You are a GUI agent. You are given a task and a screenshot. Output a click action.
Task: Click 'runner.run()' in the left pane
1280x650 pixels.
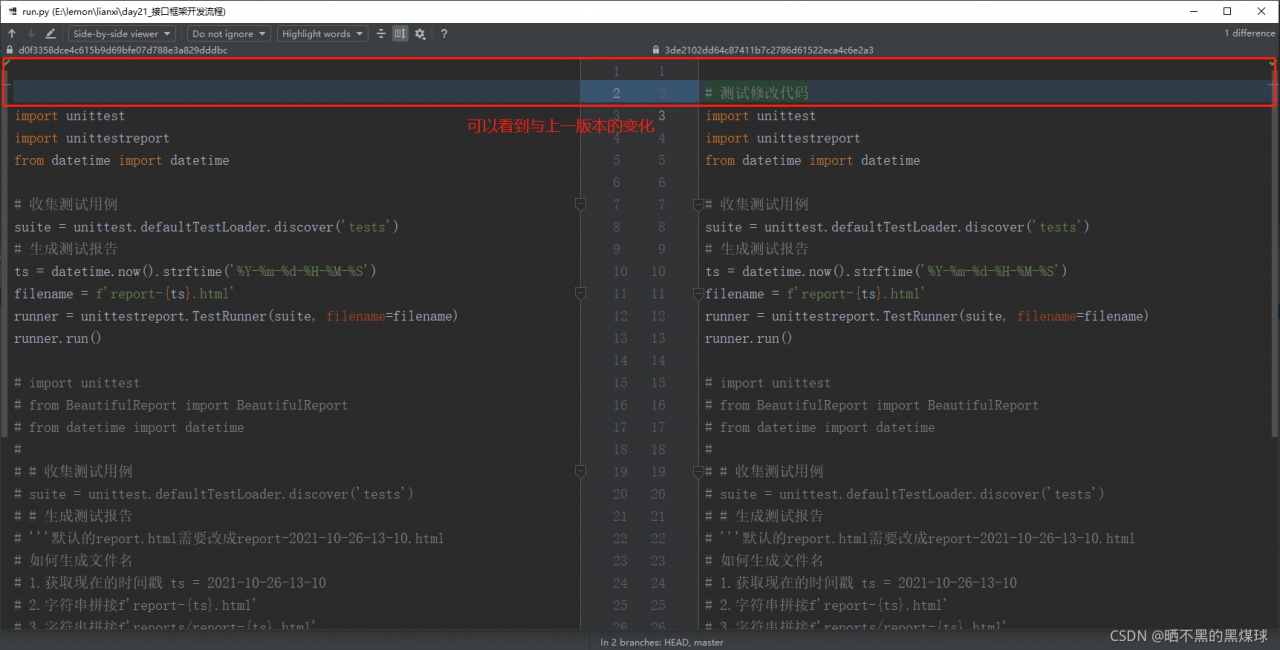click(x=58, y=338)
